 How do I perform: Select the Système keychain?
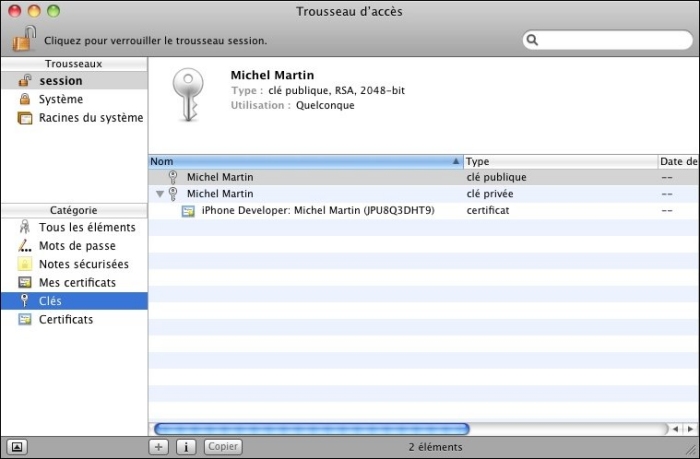click(x=60, y=99)
